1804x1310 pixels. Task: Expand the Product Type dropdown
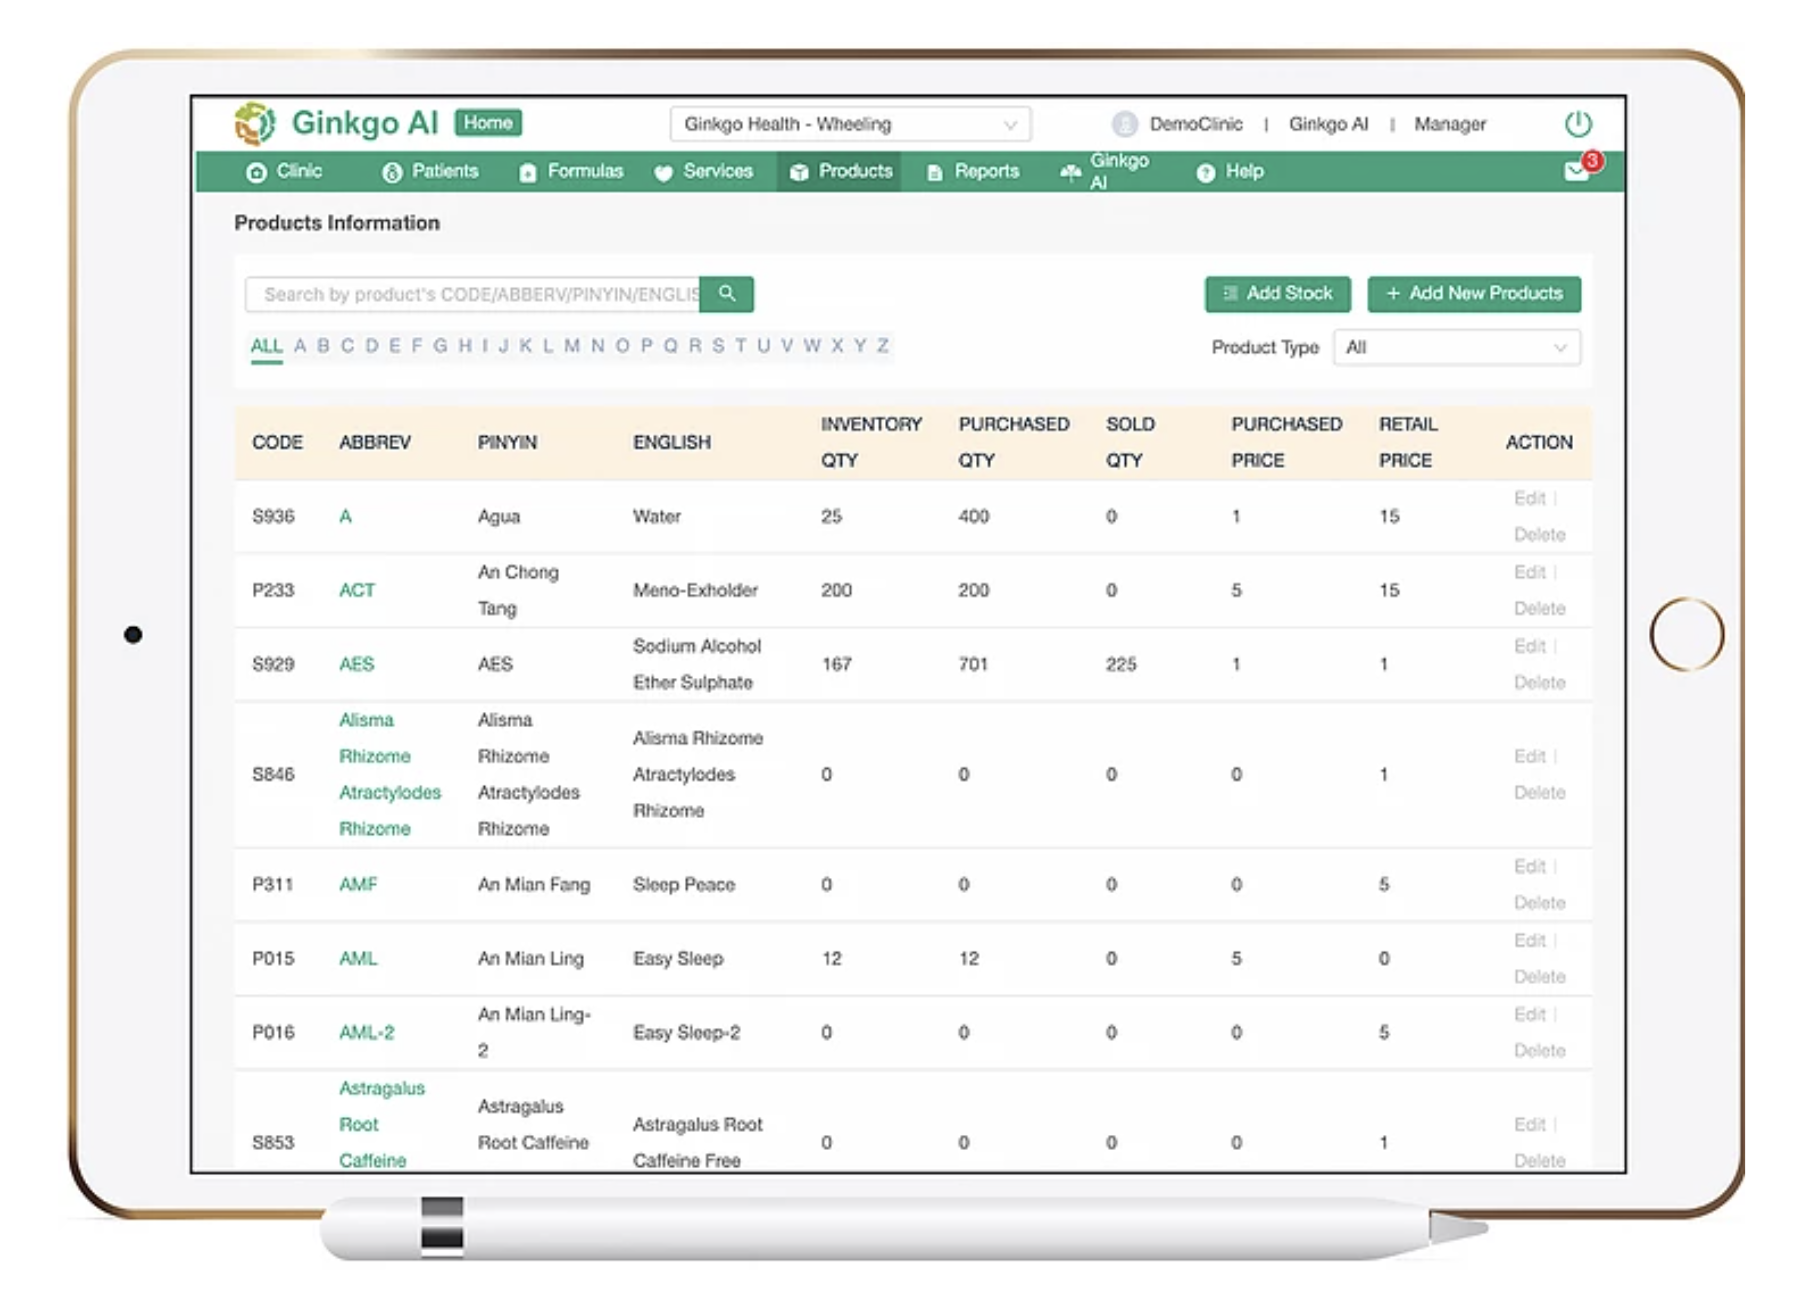point(1457,347)
